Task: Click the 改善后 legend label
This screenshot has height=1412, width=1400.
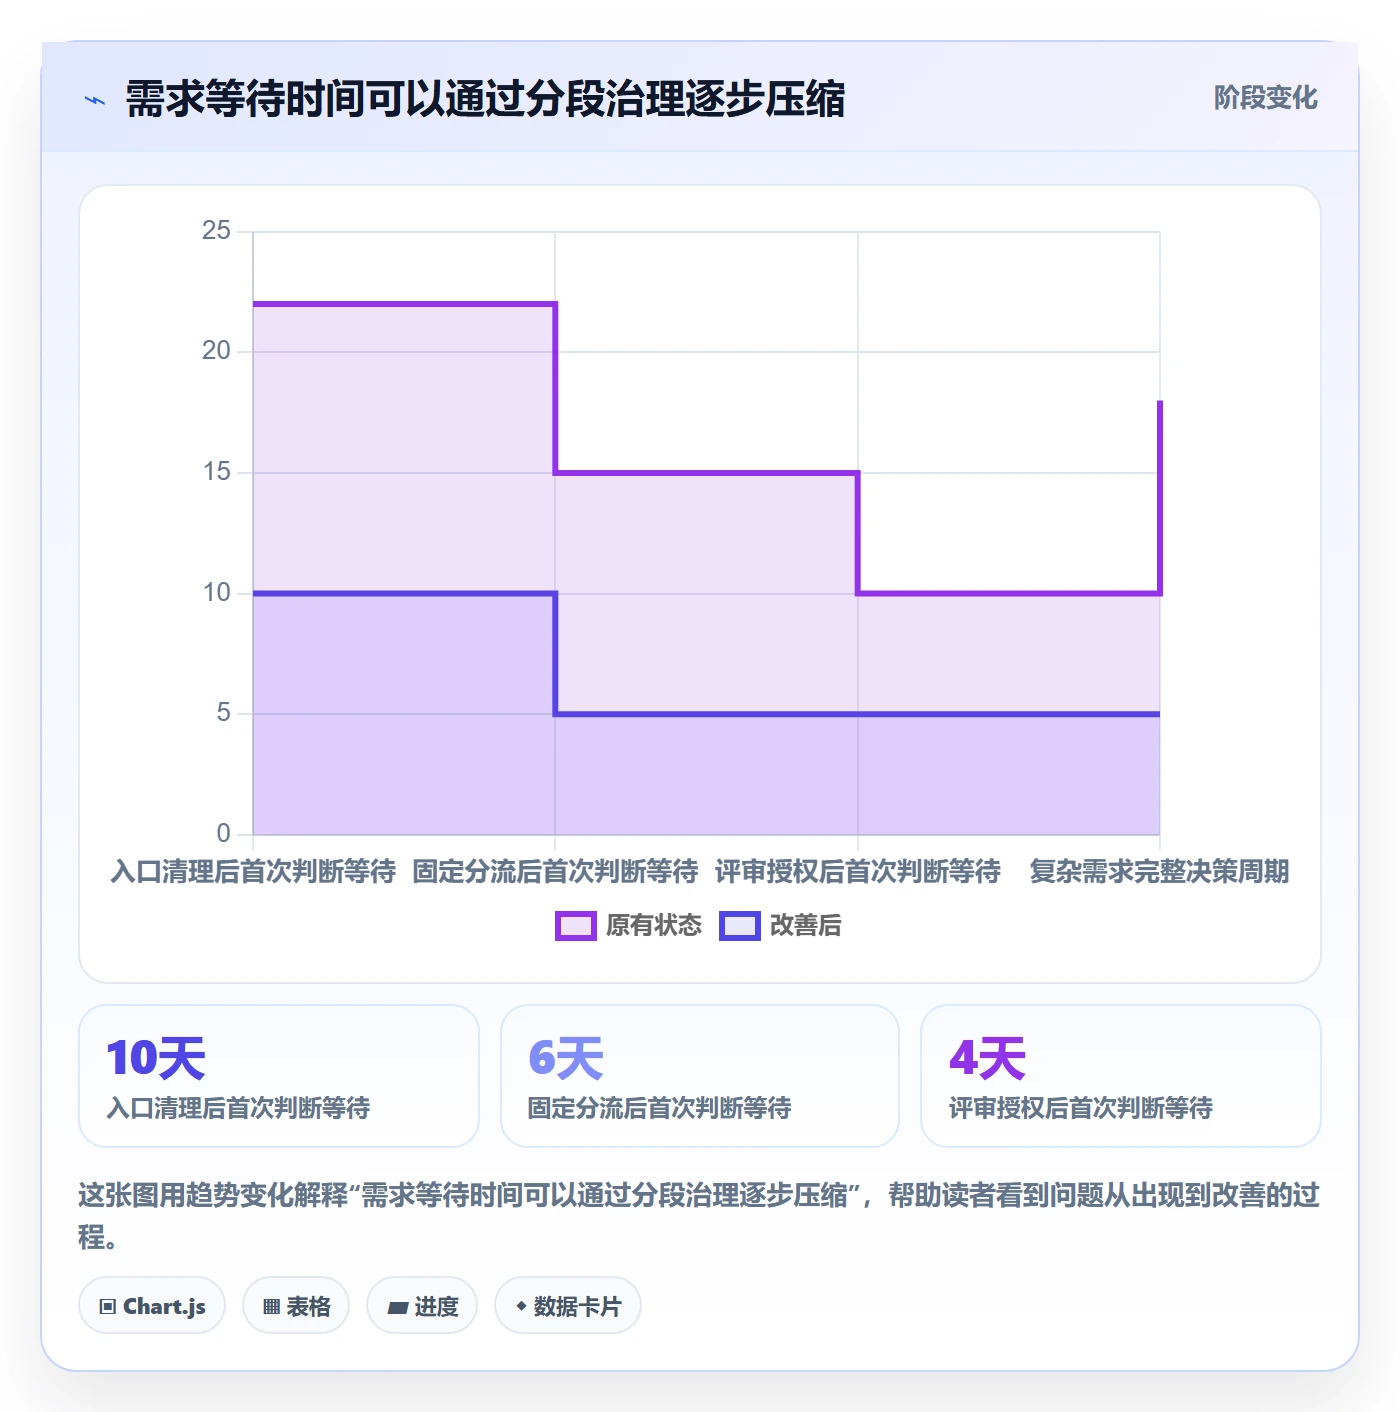Action: pyautogui.click(x=806, y=926)
